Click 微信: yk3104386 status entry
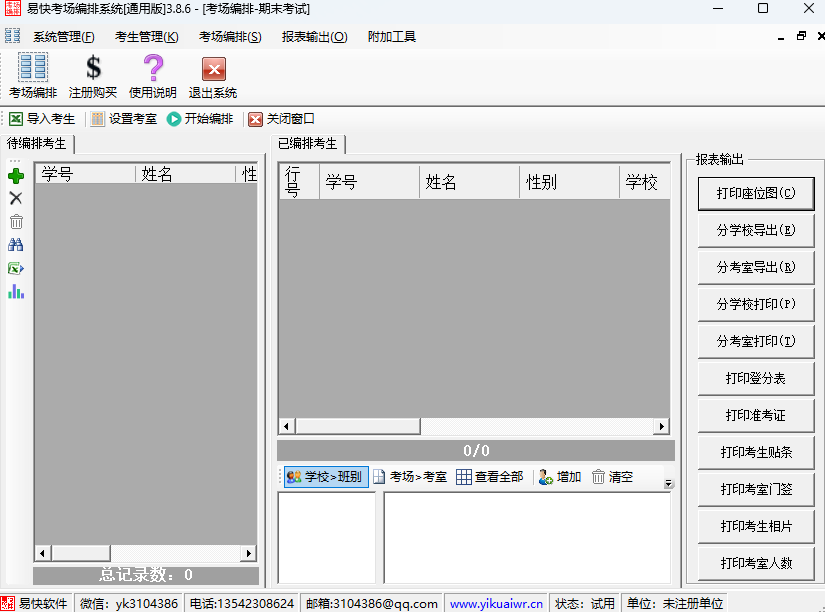The width and height of the screenshot is (825, 612). (129, 604)
